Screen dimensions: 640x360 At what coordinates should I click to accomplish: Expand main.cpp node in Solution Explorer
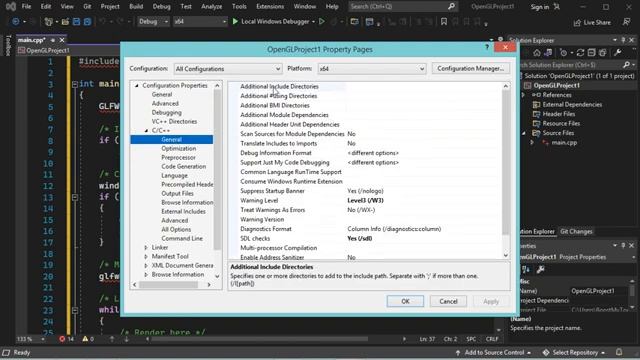coord(532,142)
